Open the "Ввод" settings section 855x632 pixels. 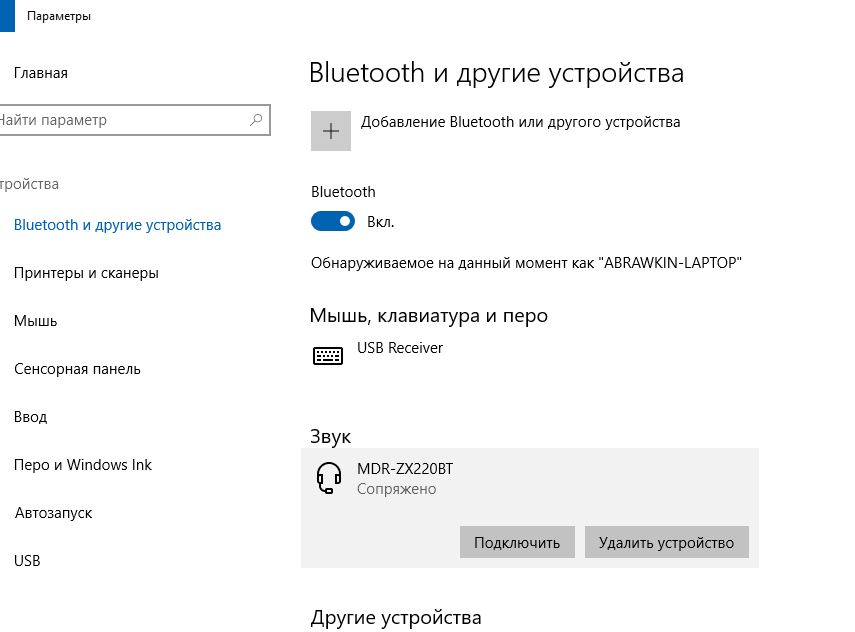(31, 417)
